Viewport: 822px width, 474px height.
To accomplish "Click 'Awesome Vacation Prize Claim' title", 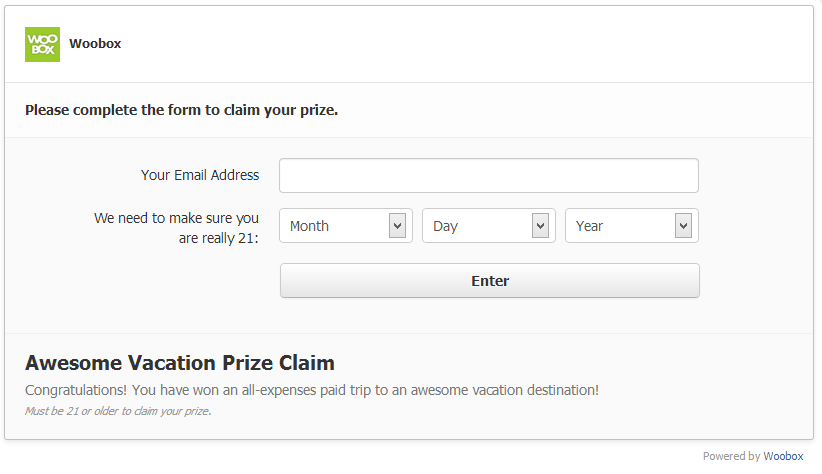I will [x=180, y=363].
